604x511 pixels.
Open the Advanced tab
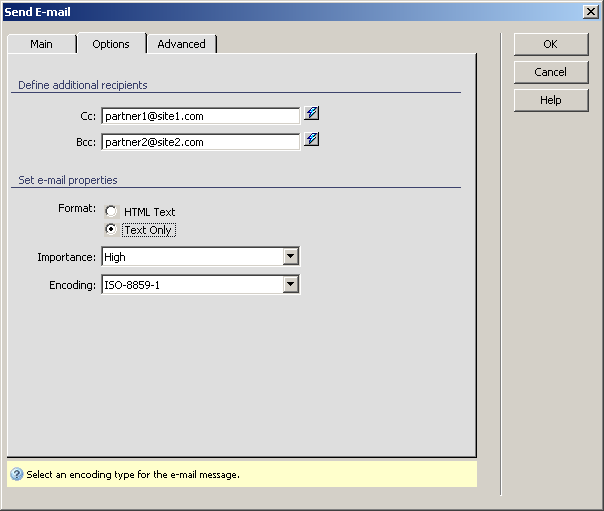tap(181, 44)
